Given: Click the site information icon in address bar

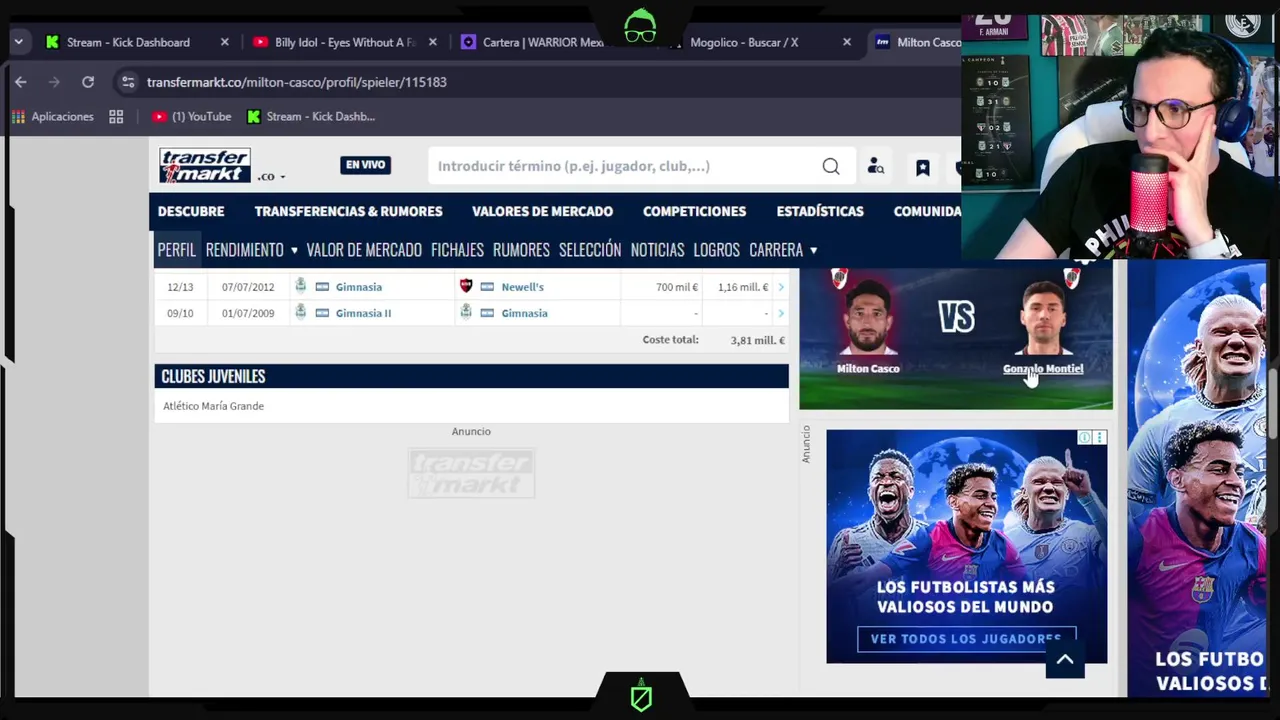Looking at the screenshot, I should point(127,82).
